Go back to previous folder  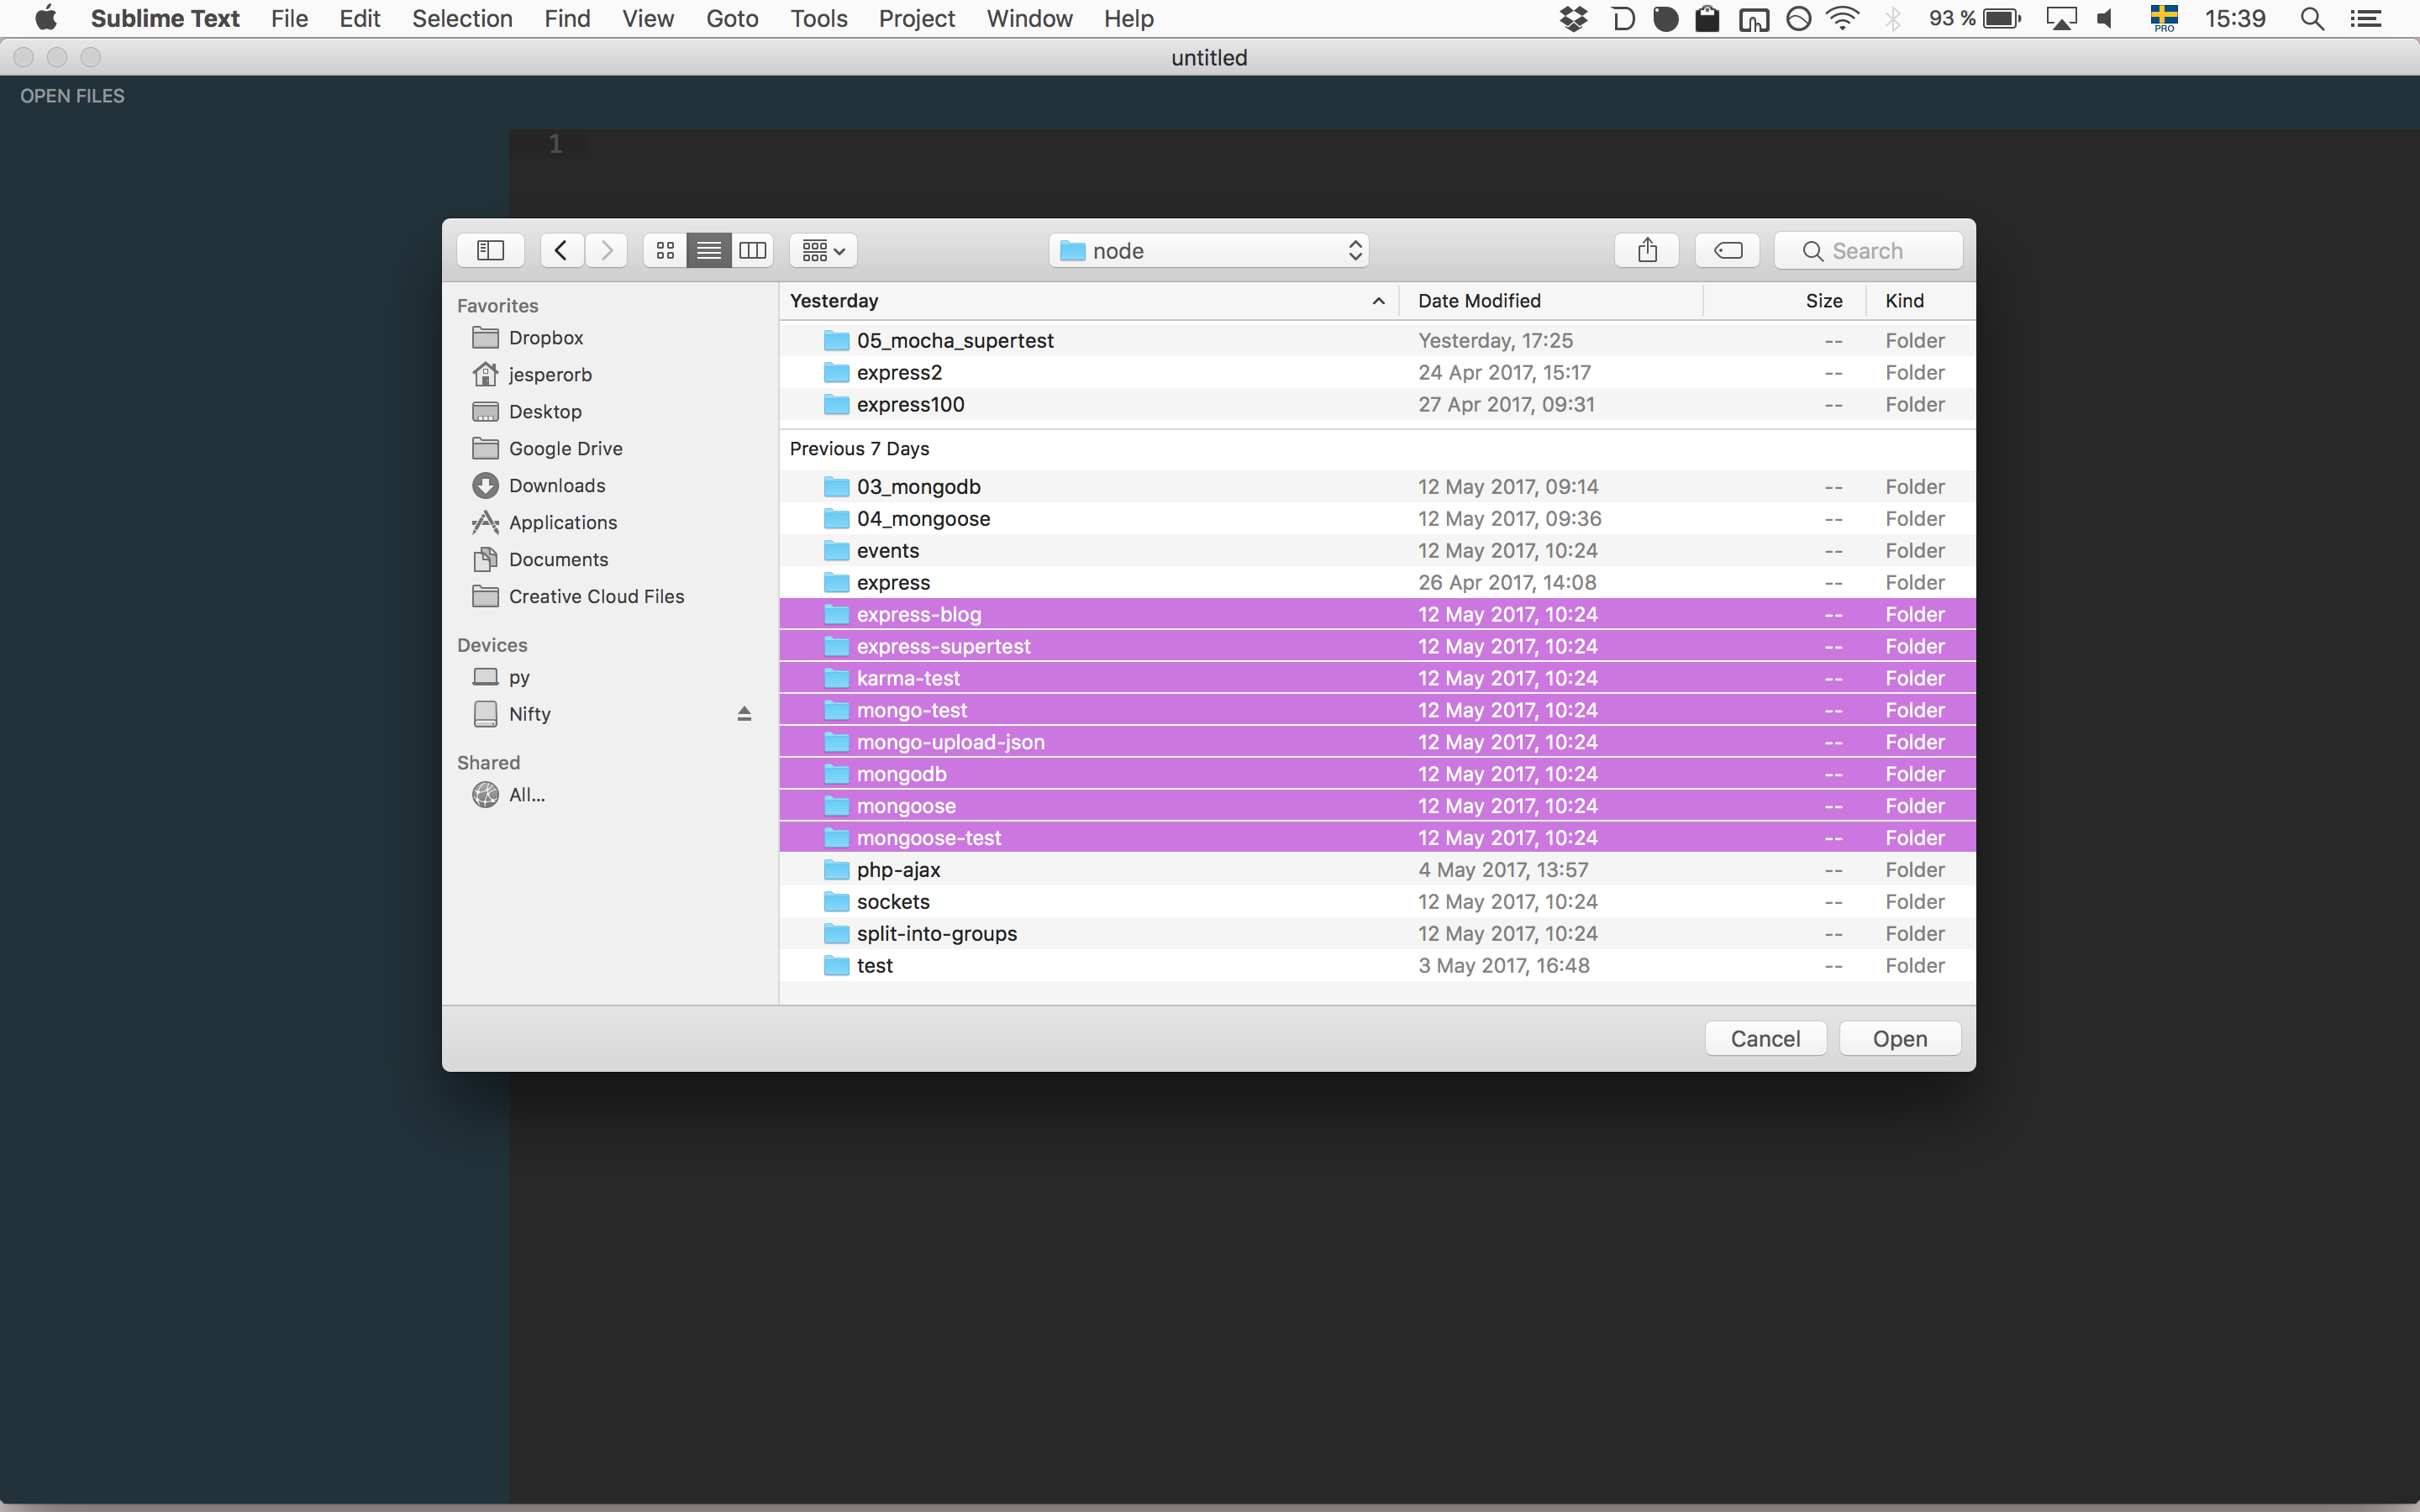[562, 250]
